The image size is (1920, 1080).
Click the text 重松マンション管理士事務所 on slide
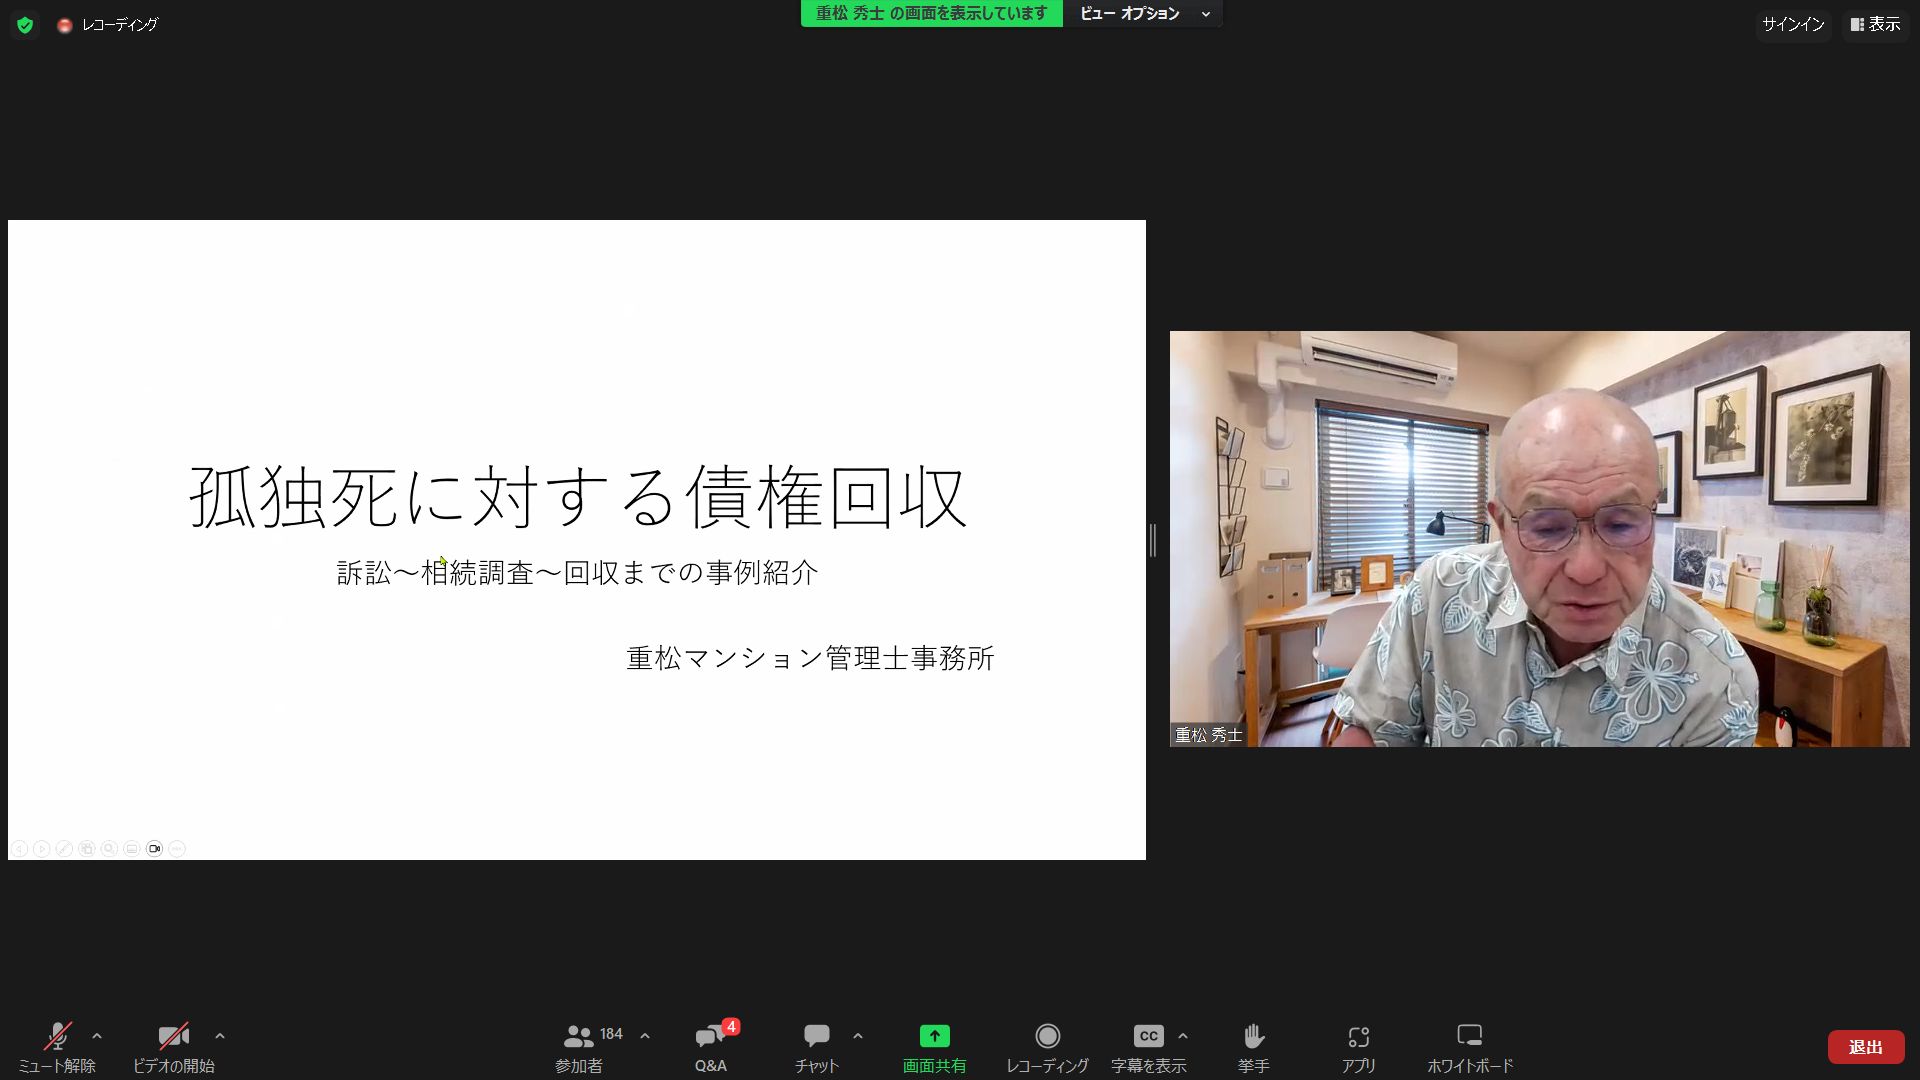pyautogui.click(x=810, y=658)
